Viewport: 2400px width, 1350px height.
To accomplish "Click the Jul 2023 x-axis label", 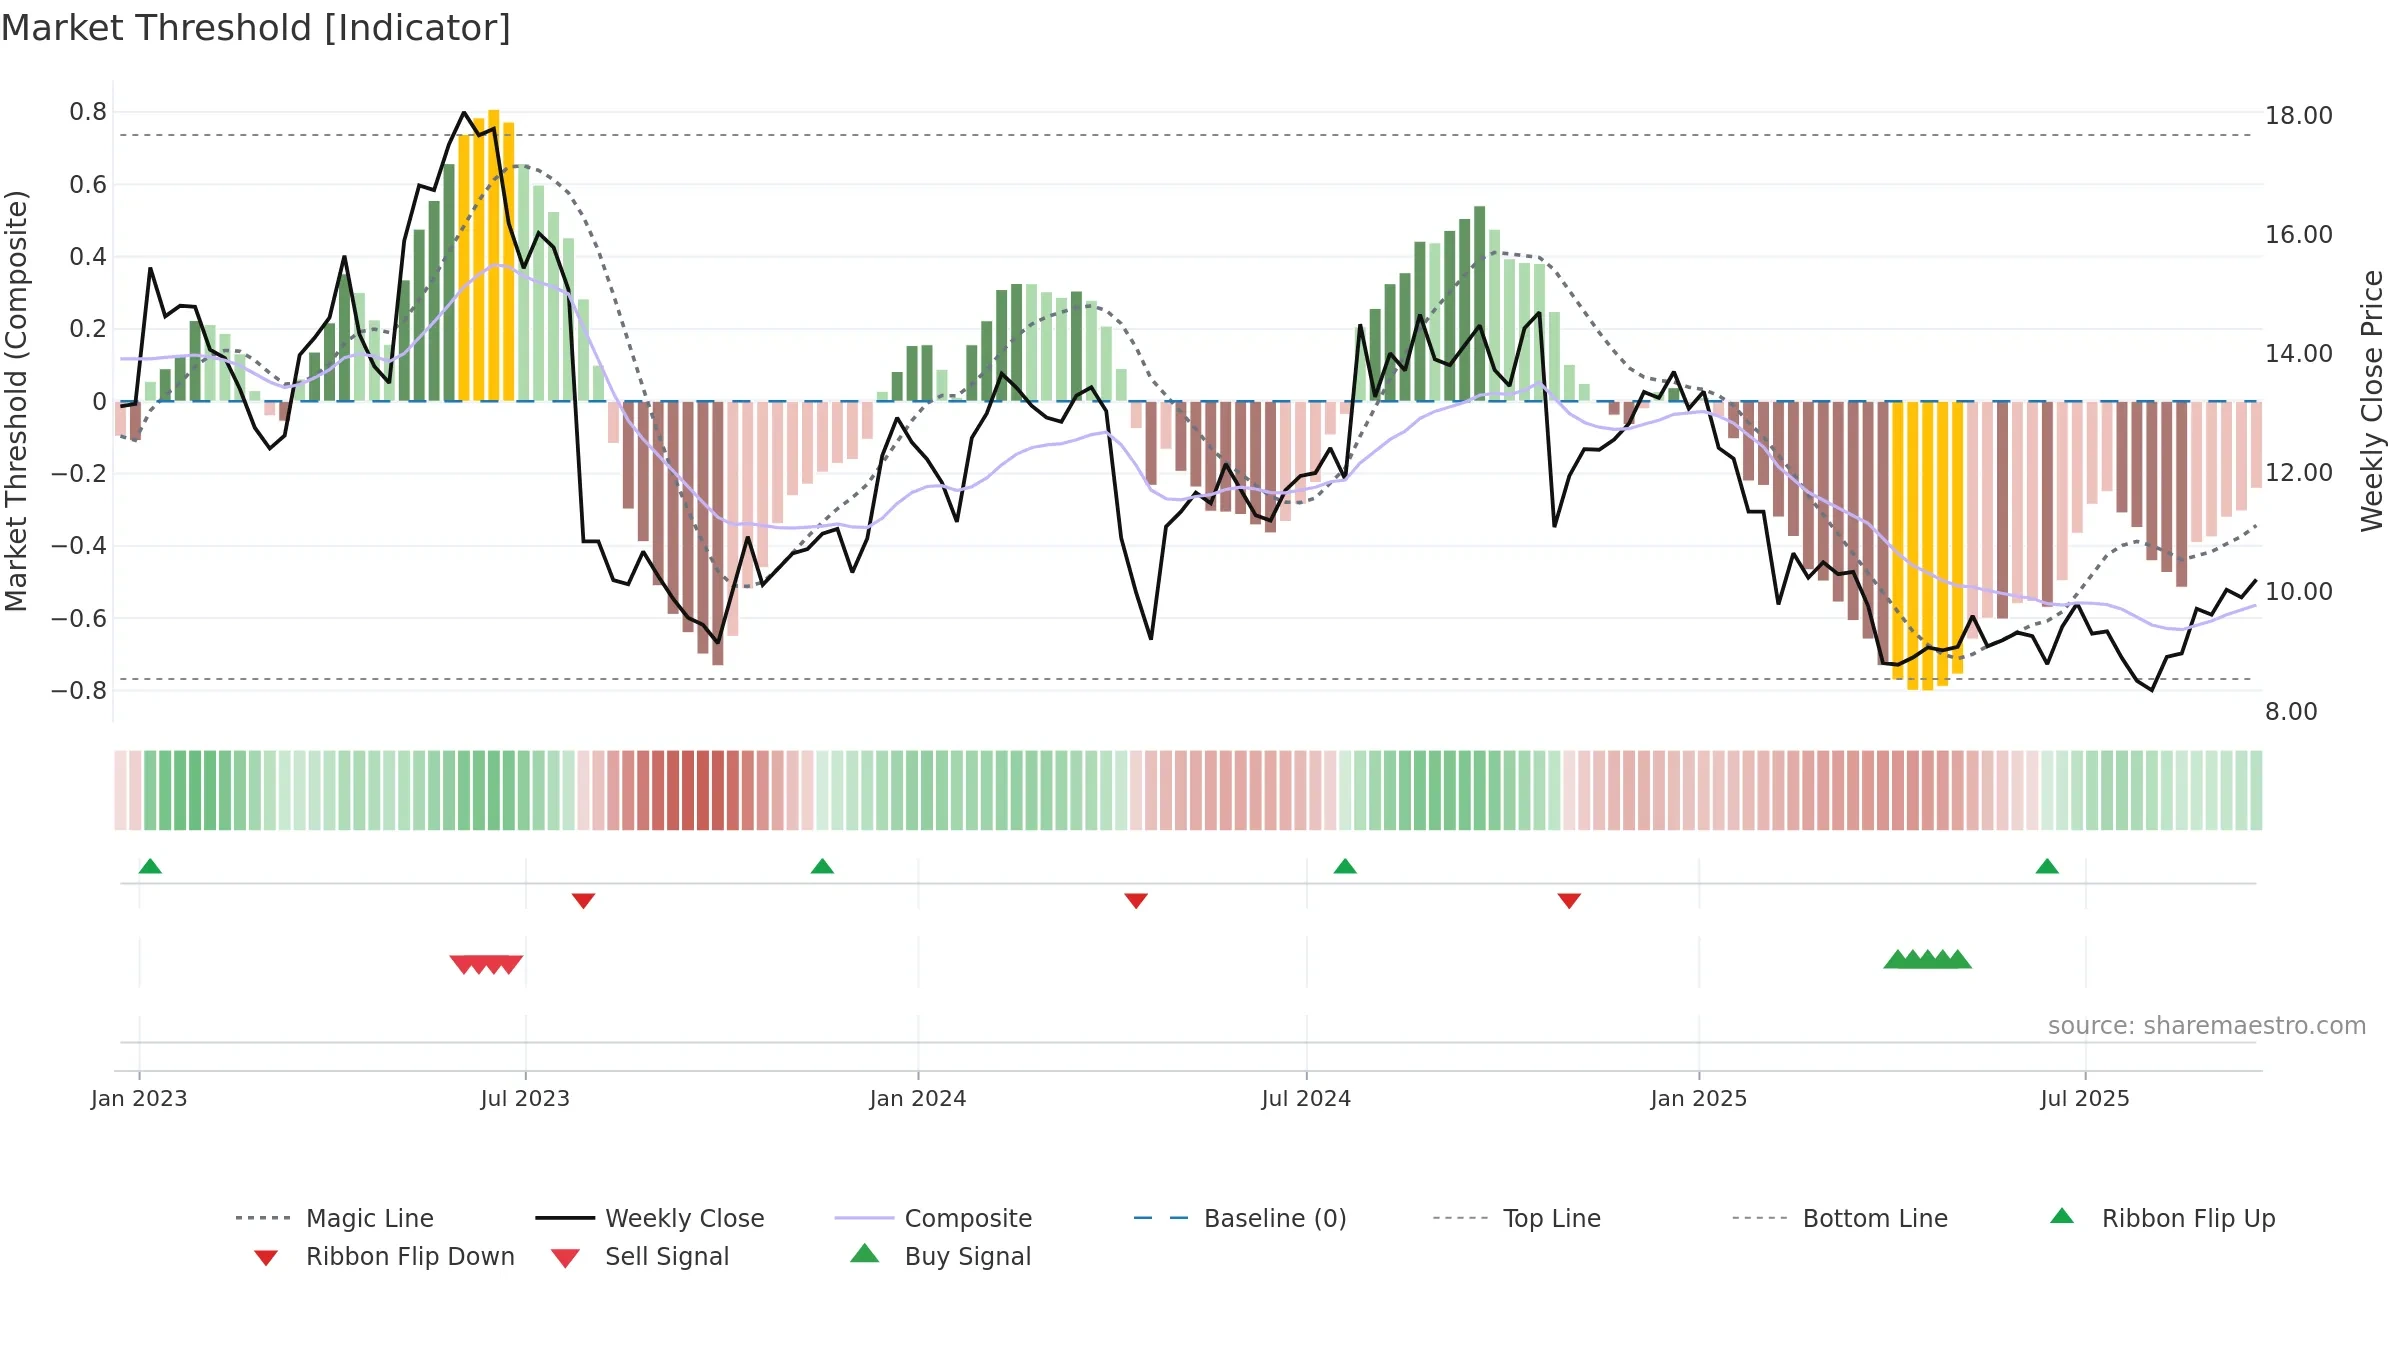I will (525, 1098).
